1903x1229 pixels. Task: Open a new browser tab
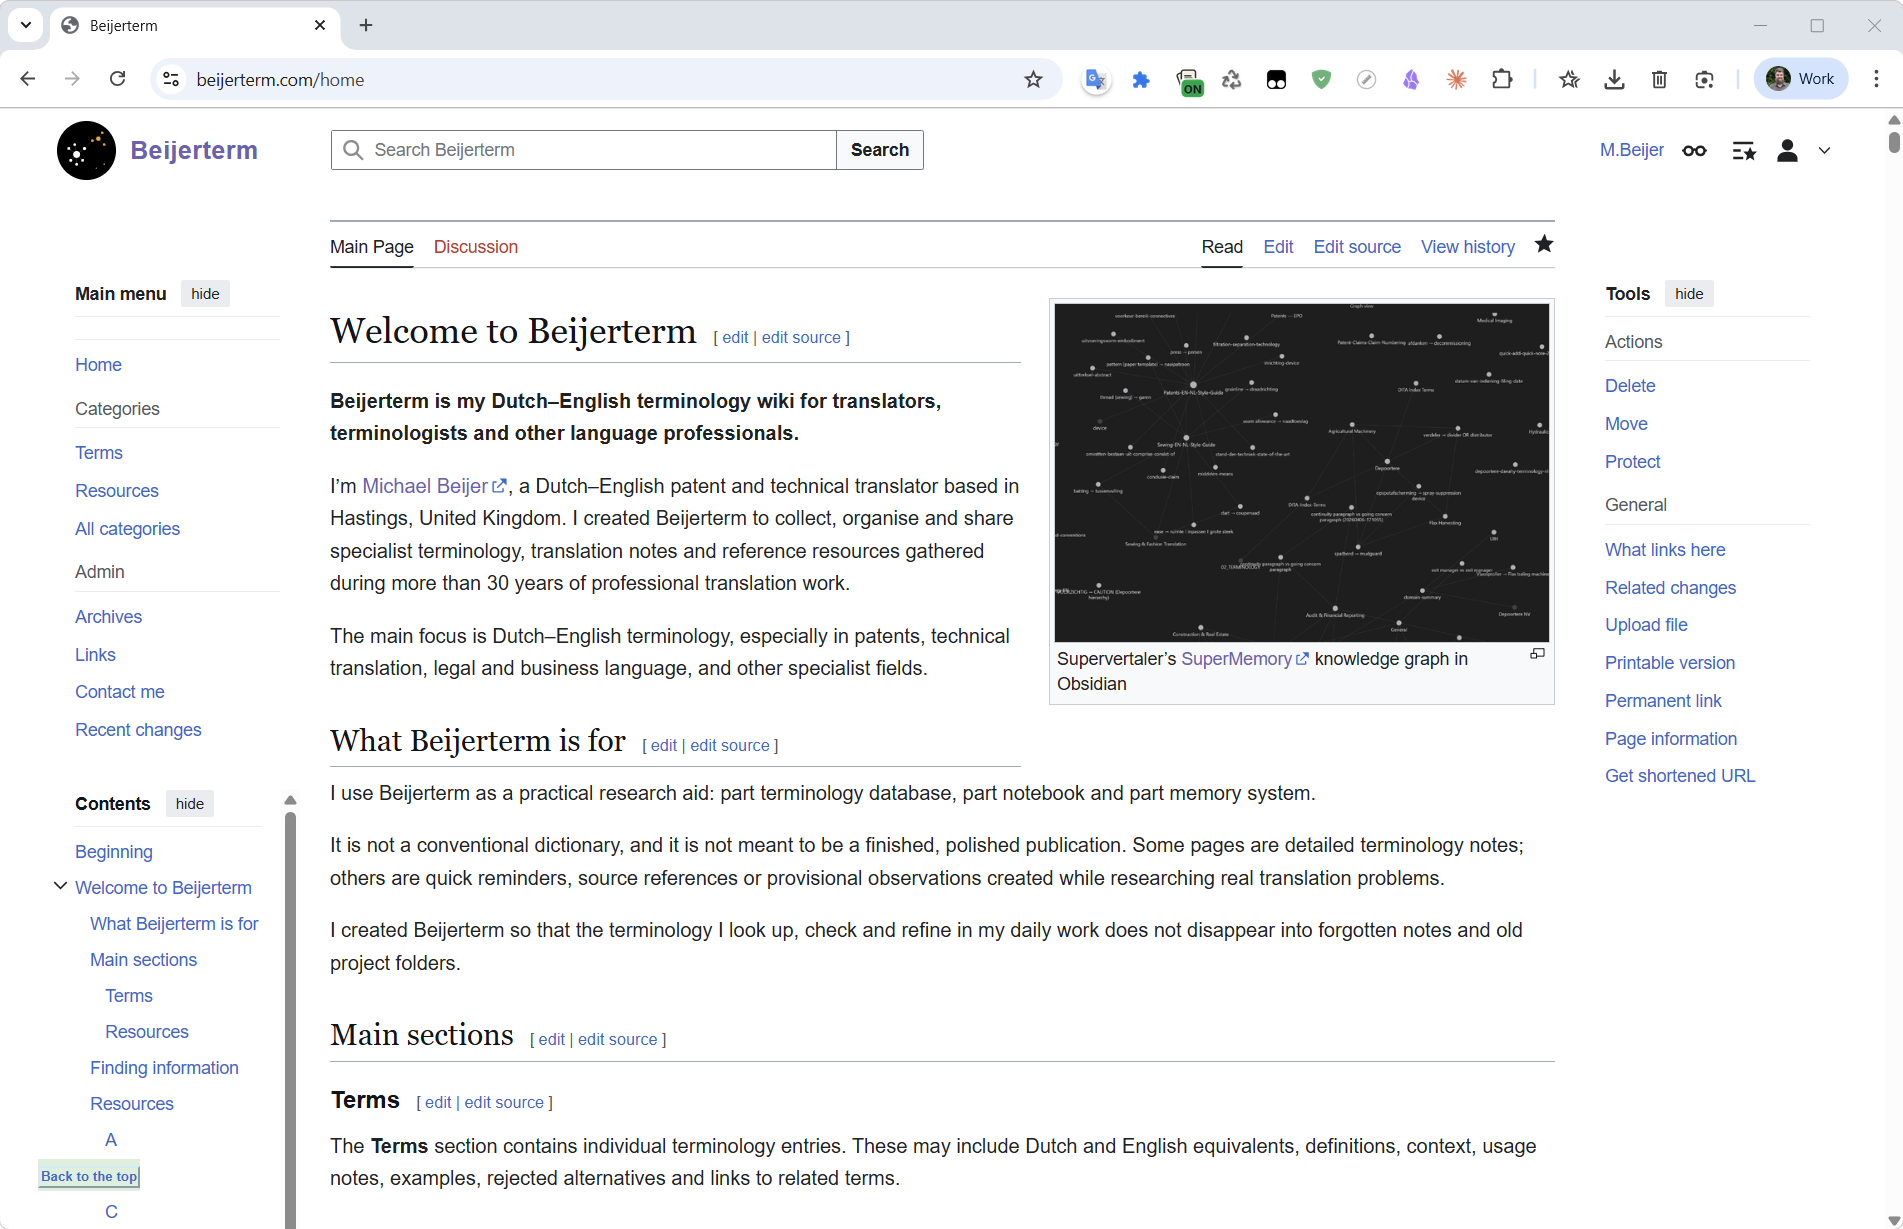tap(366, 25)
